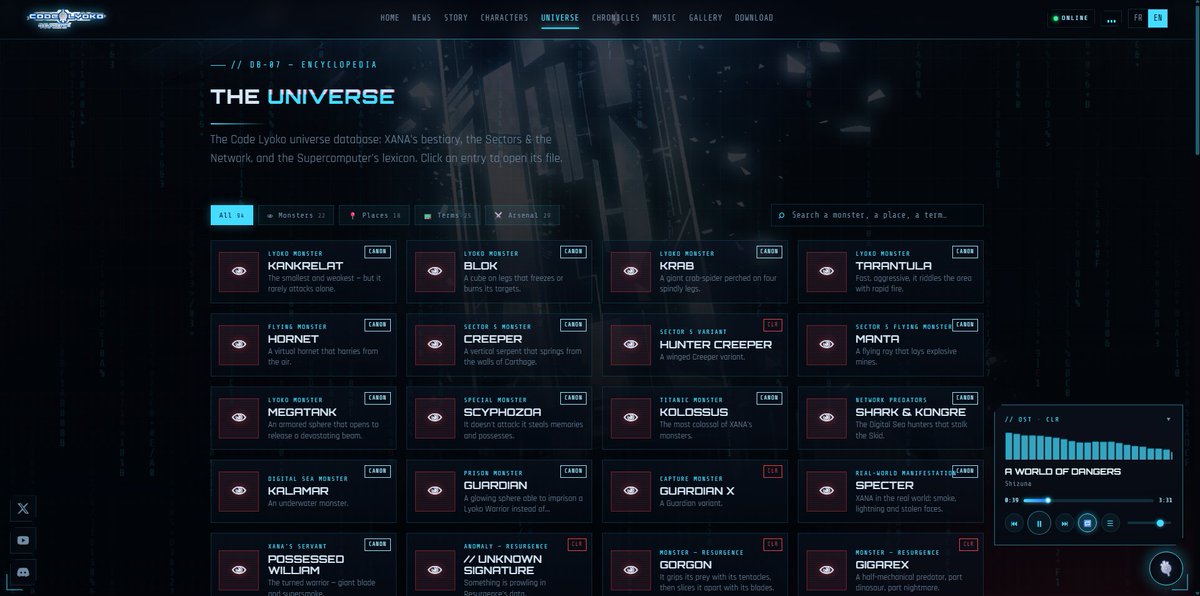Image resolution: width=1200 pixels, height=596 pixels.
Task: Click the eye icon on Kalamar card
Action: [239, 490]
